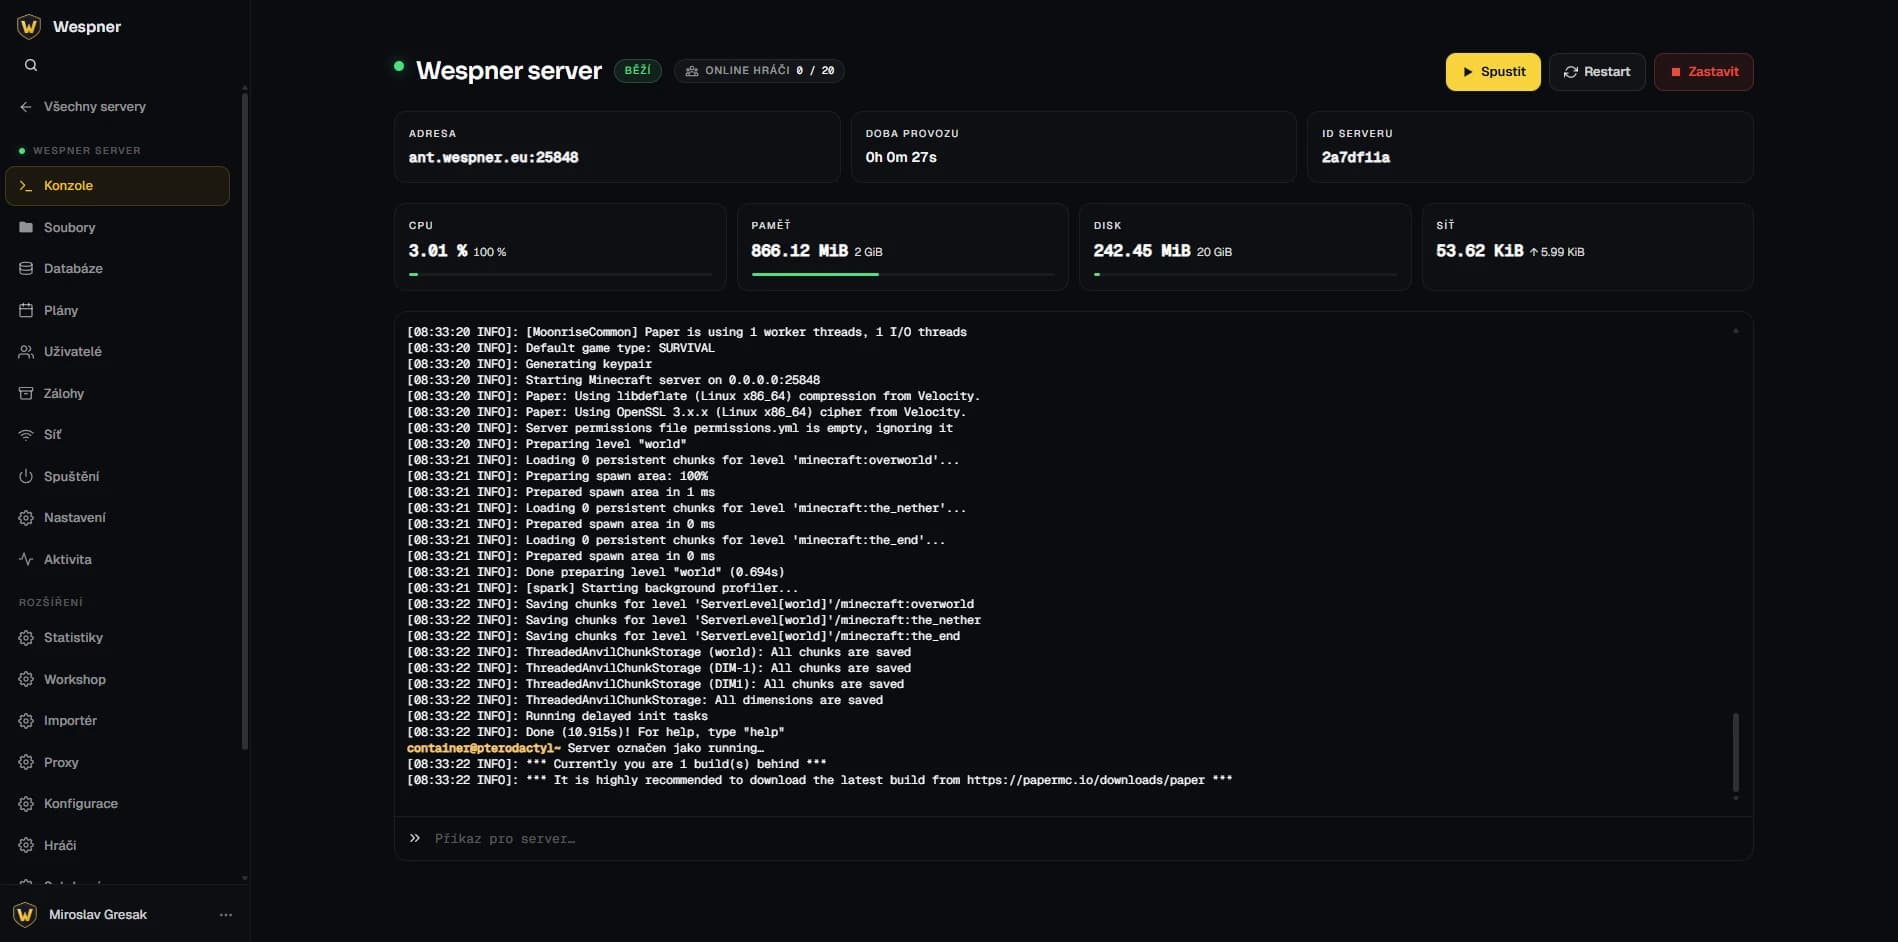Viewport: 1898px width, 942px height.
Task: Open Zálohy backups page
Action: 117,394
